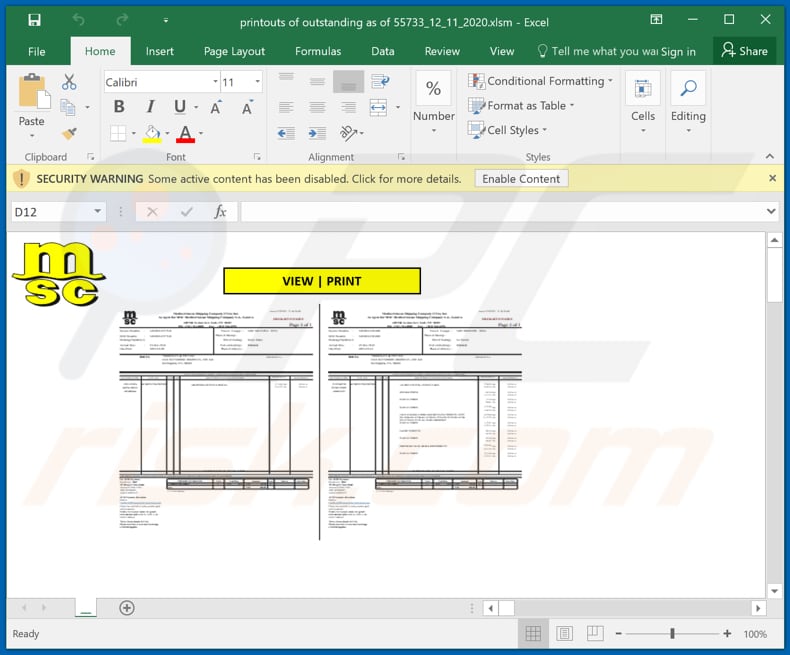Toggle Underline formatting
Screen dimensions: 790x655
(180, 107)
